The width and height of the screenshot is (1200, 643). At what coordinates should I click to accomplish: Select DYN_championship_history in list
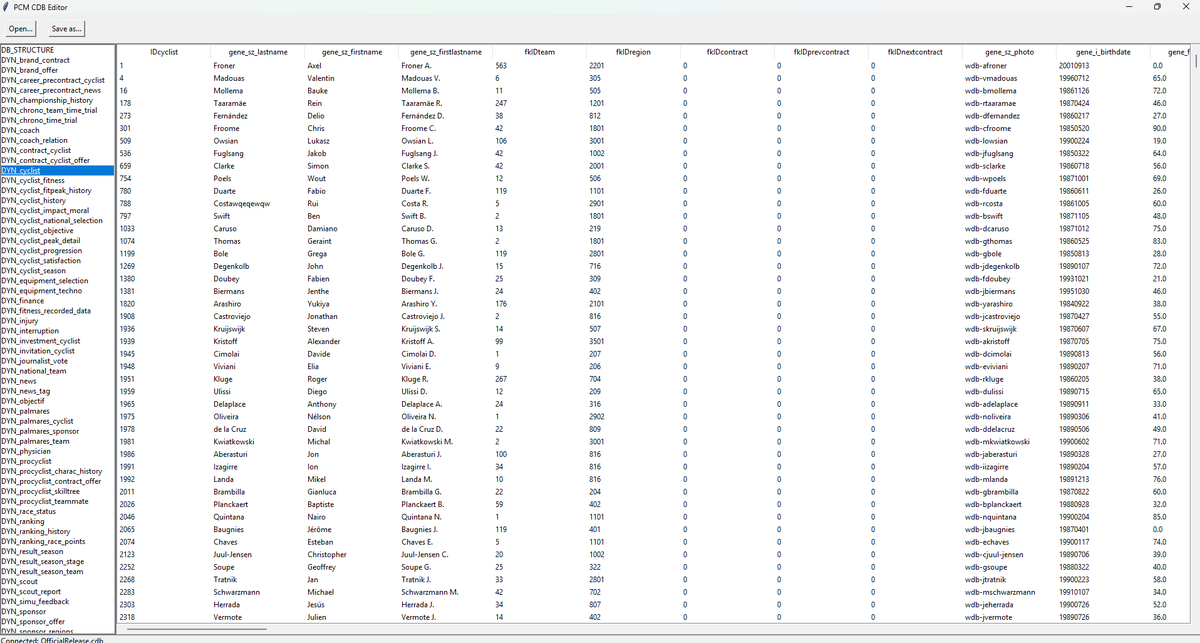tap(47, 100)
